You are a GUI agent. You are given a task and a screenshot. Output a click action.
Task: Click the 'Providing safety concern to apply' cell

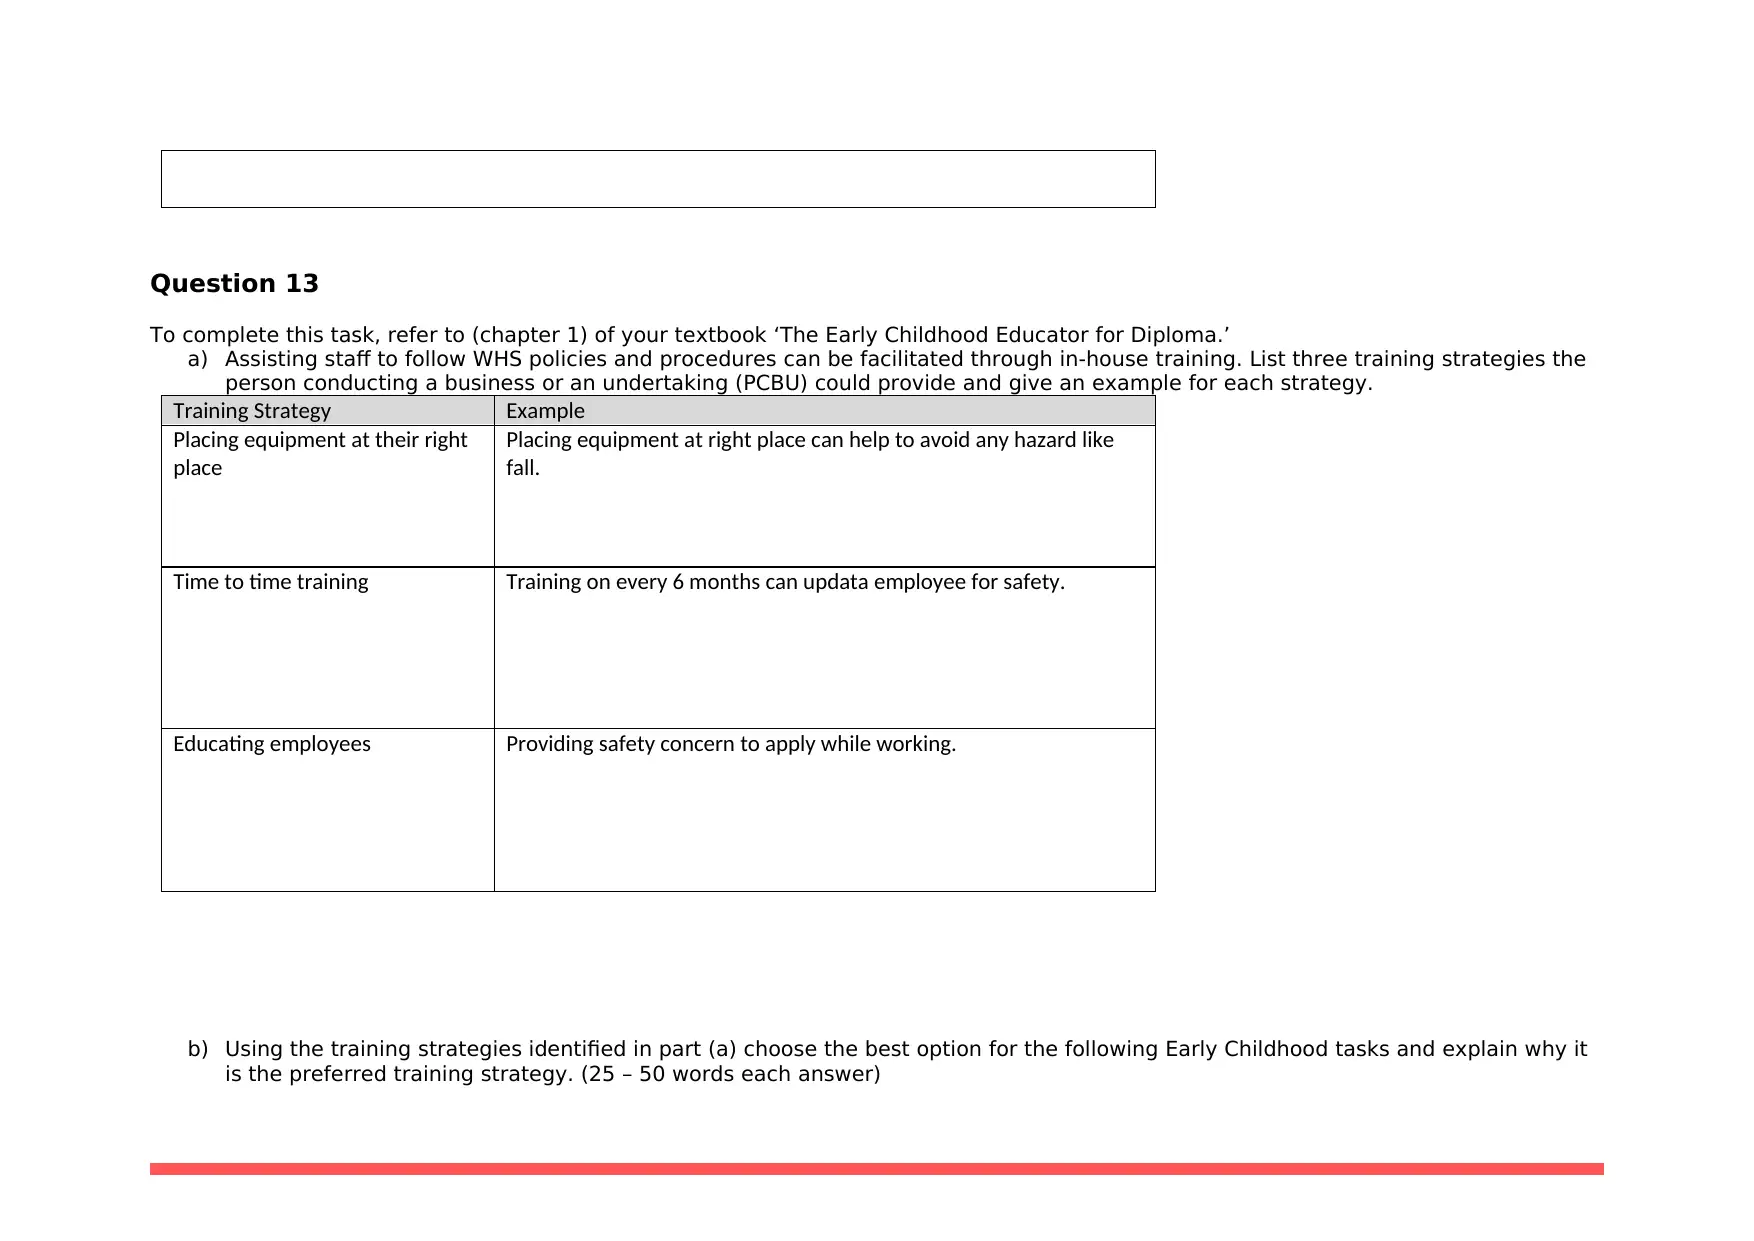pos(825,810)
